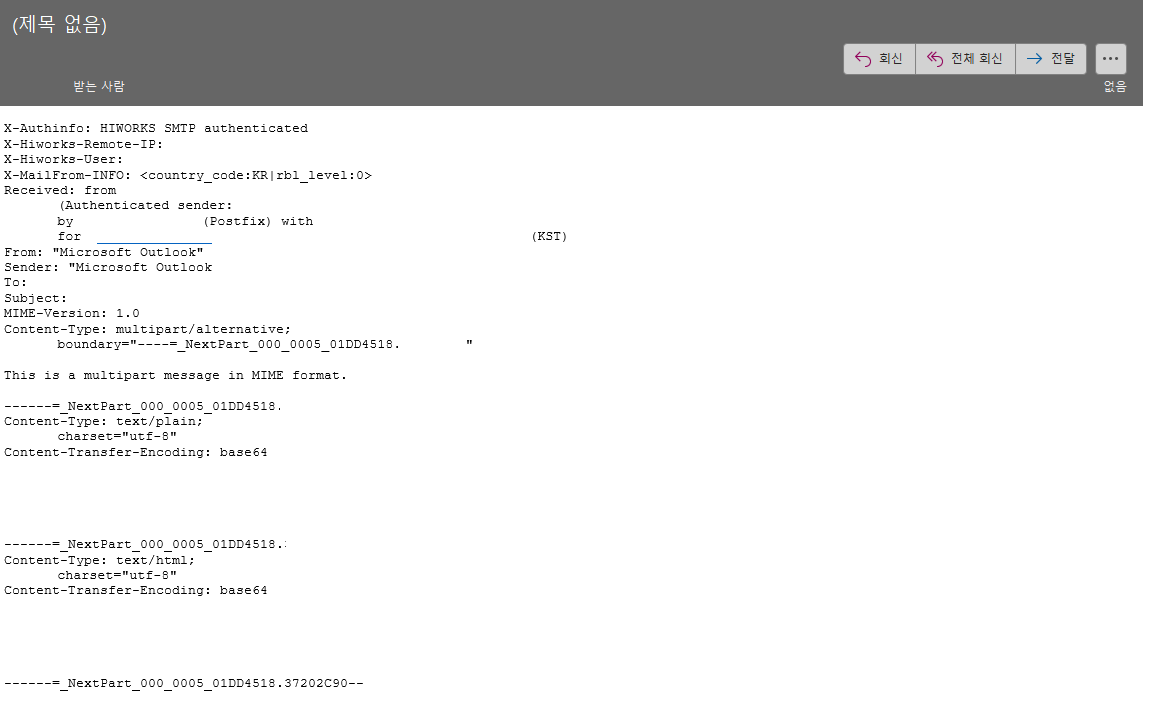Select the Sender: "Microsoft Outlook line
Viewport: 1152px width, 723px height.
click(x=108, y=267)
